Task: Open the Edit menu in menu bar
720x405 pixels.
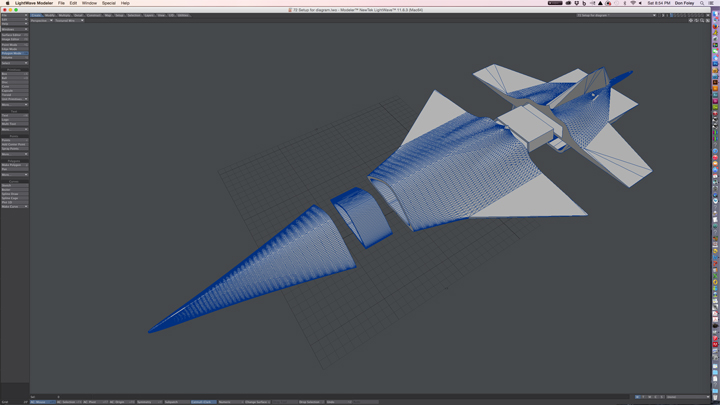Action: [x=73, y=3]
